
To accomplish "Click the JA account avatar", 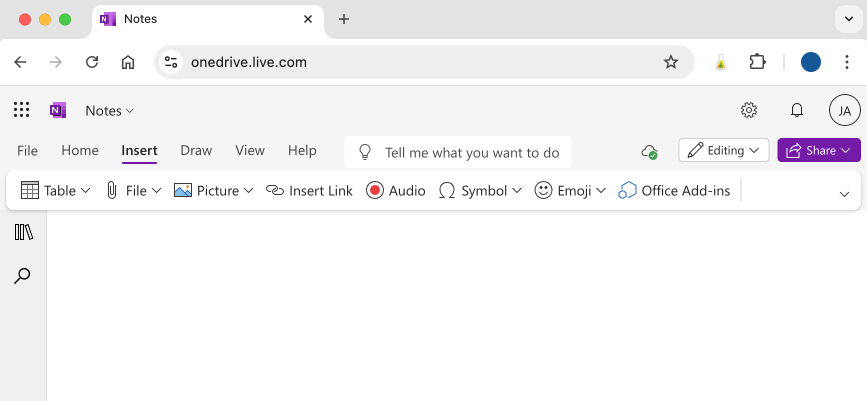I will pos(844,110).
